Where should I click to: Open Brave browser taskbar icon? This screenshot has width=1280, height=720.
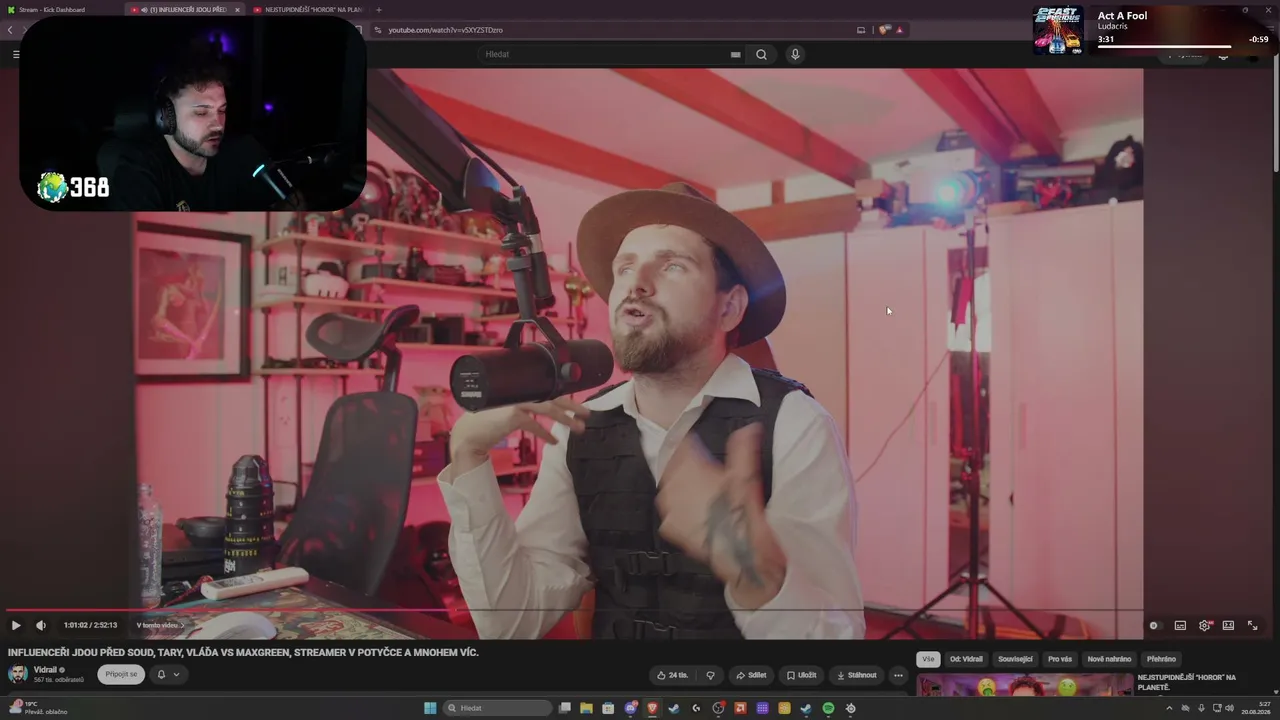pyautogui.click(x=653, y=708)
